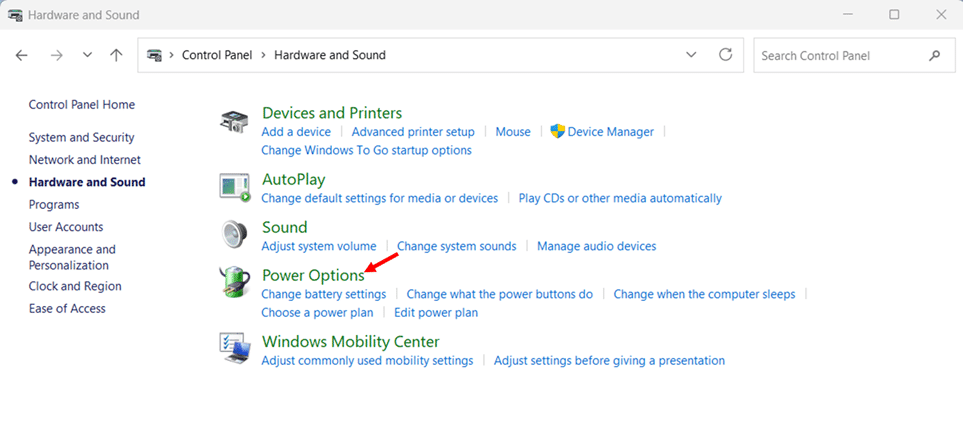Change what the power buttons do
The image size is (963, 439).
tap(500, 294)
